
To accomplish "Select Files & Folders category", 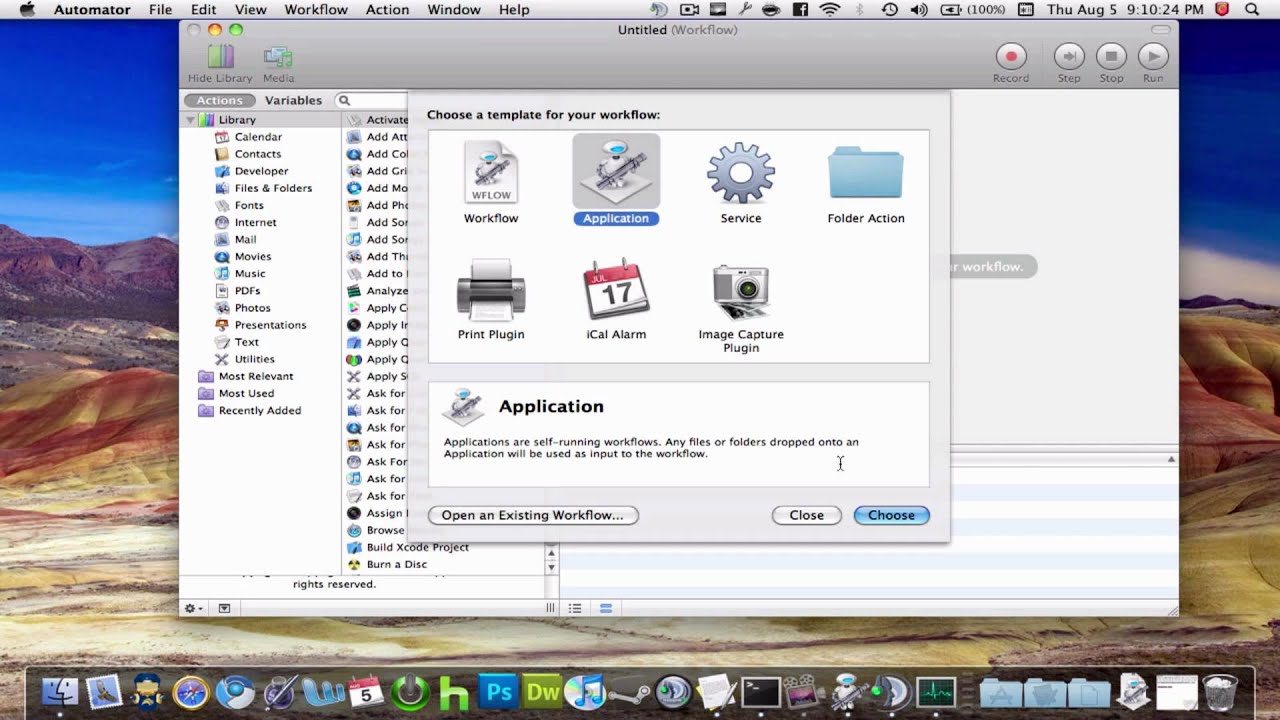I will [x=273, y=188].
